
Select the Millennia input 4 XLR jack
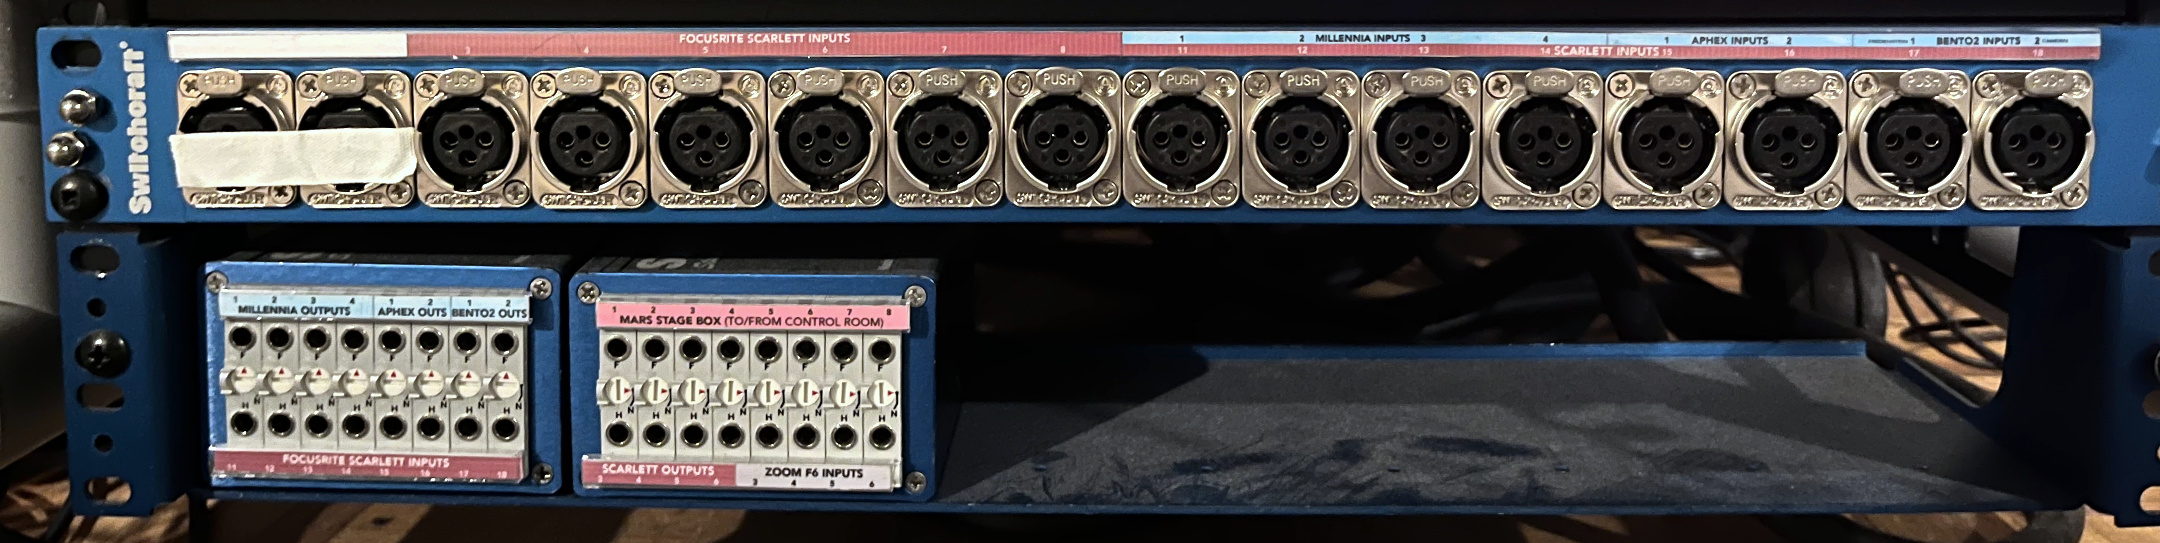pos(1544,139)
